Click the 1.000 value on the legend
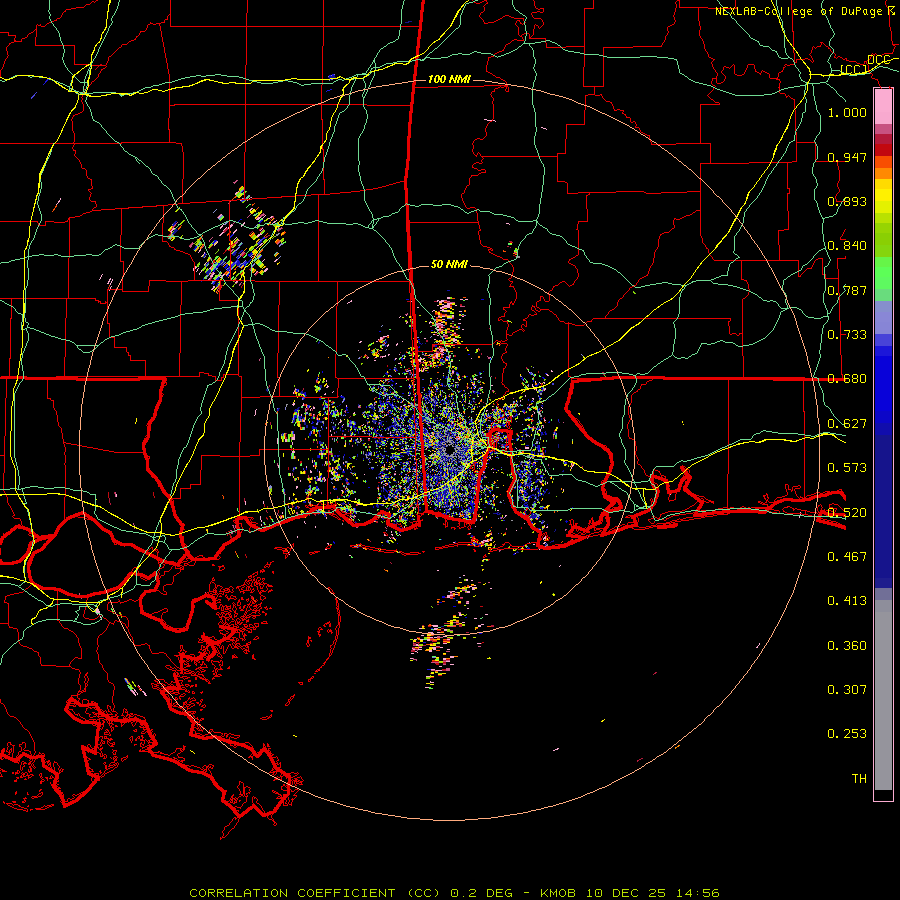This screenshot has height=900, width=900. pos(847,112)
